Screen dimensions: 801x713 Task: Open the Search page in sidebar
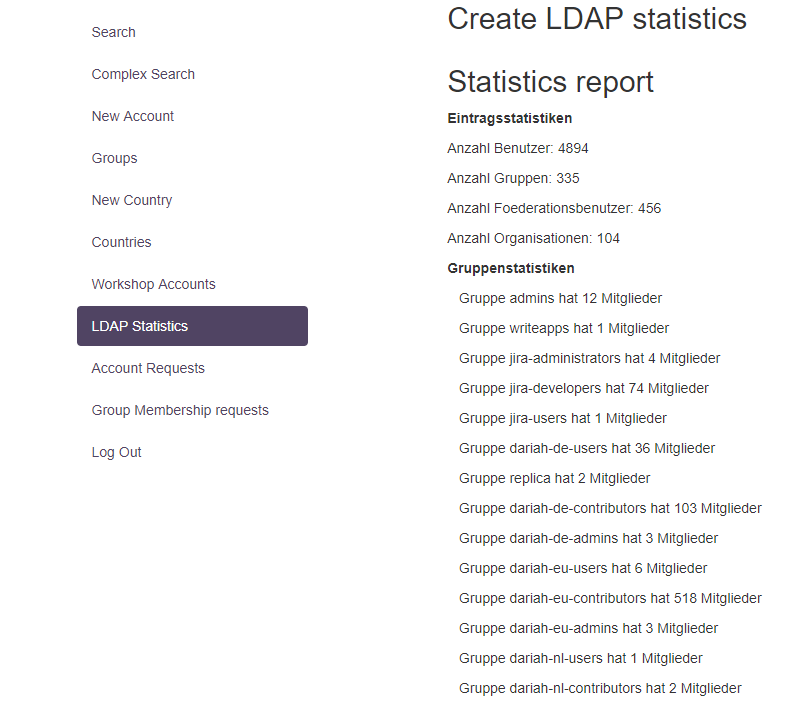pyautogui.click(x=114, y=32)
